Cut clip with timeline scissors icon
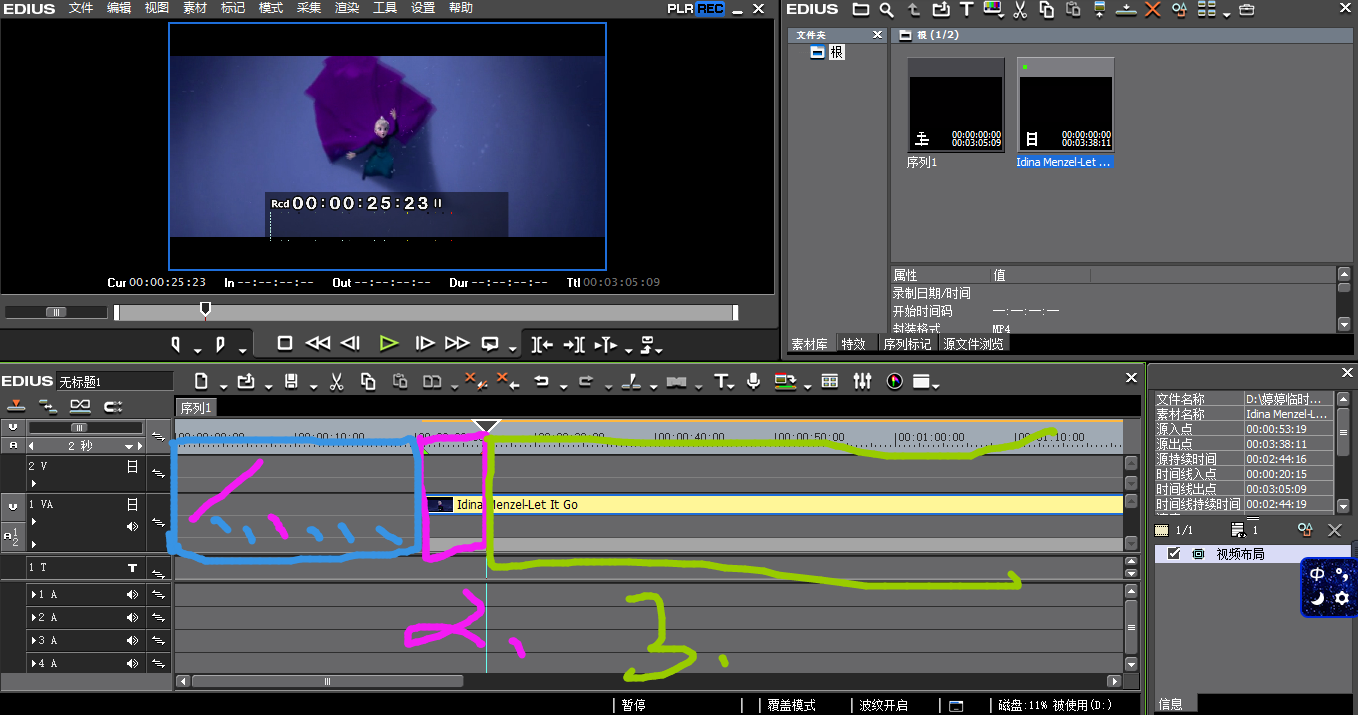 point(336,381)
